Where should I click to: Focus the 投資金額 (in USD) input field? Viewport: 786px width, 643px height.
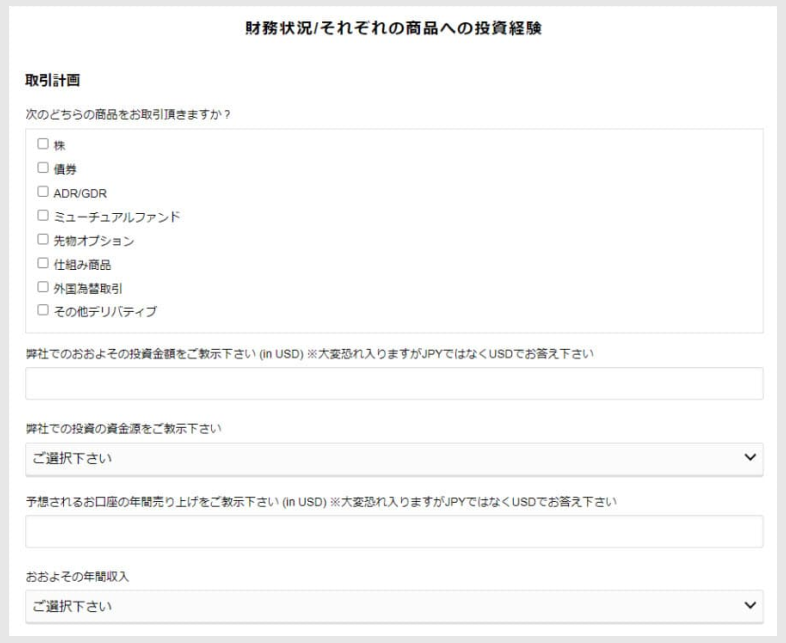394,383
